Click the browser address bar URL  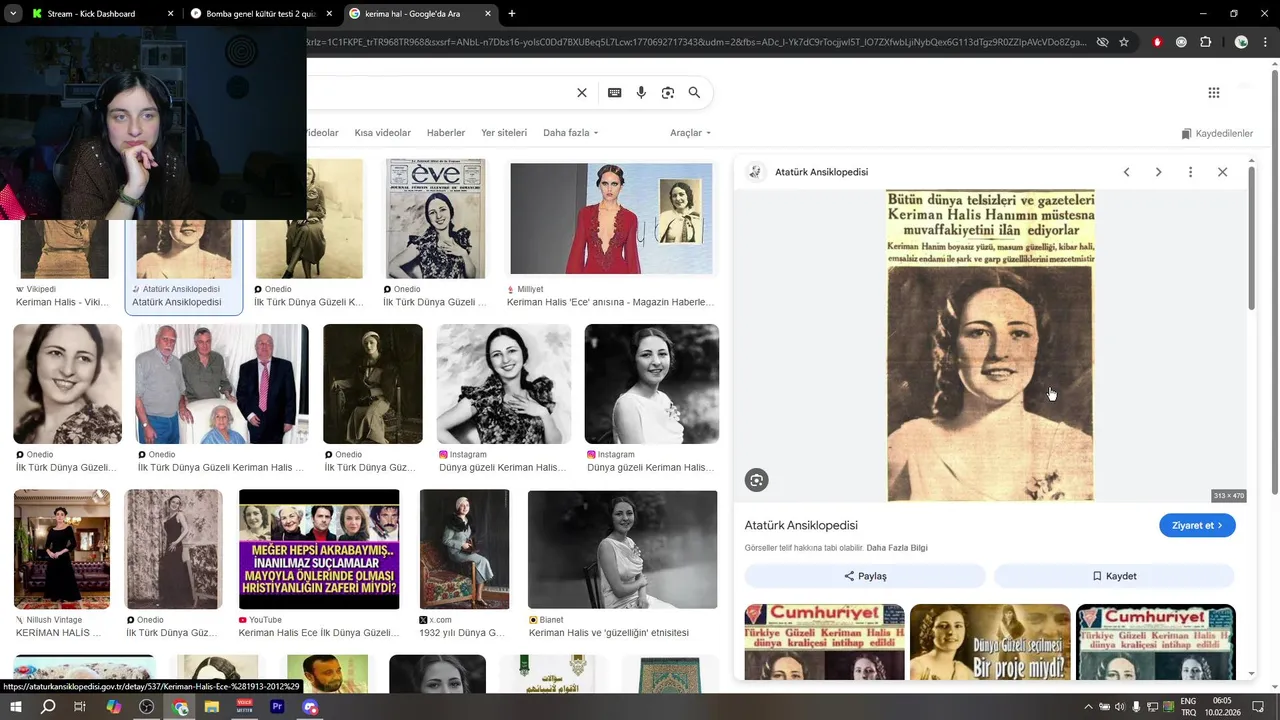click(696, 42)
